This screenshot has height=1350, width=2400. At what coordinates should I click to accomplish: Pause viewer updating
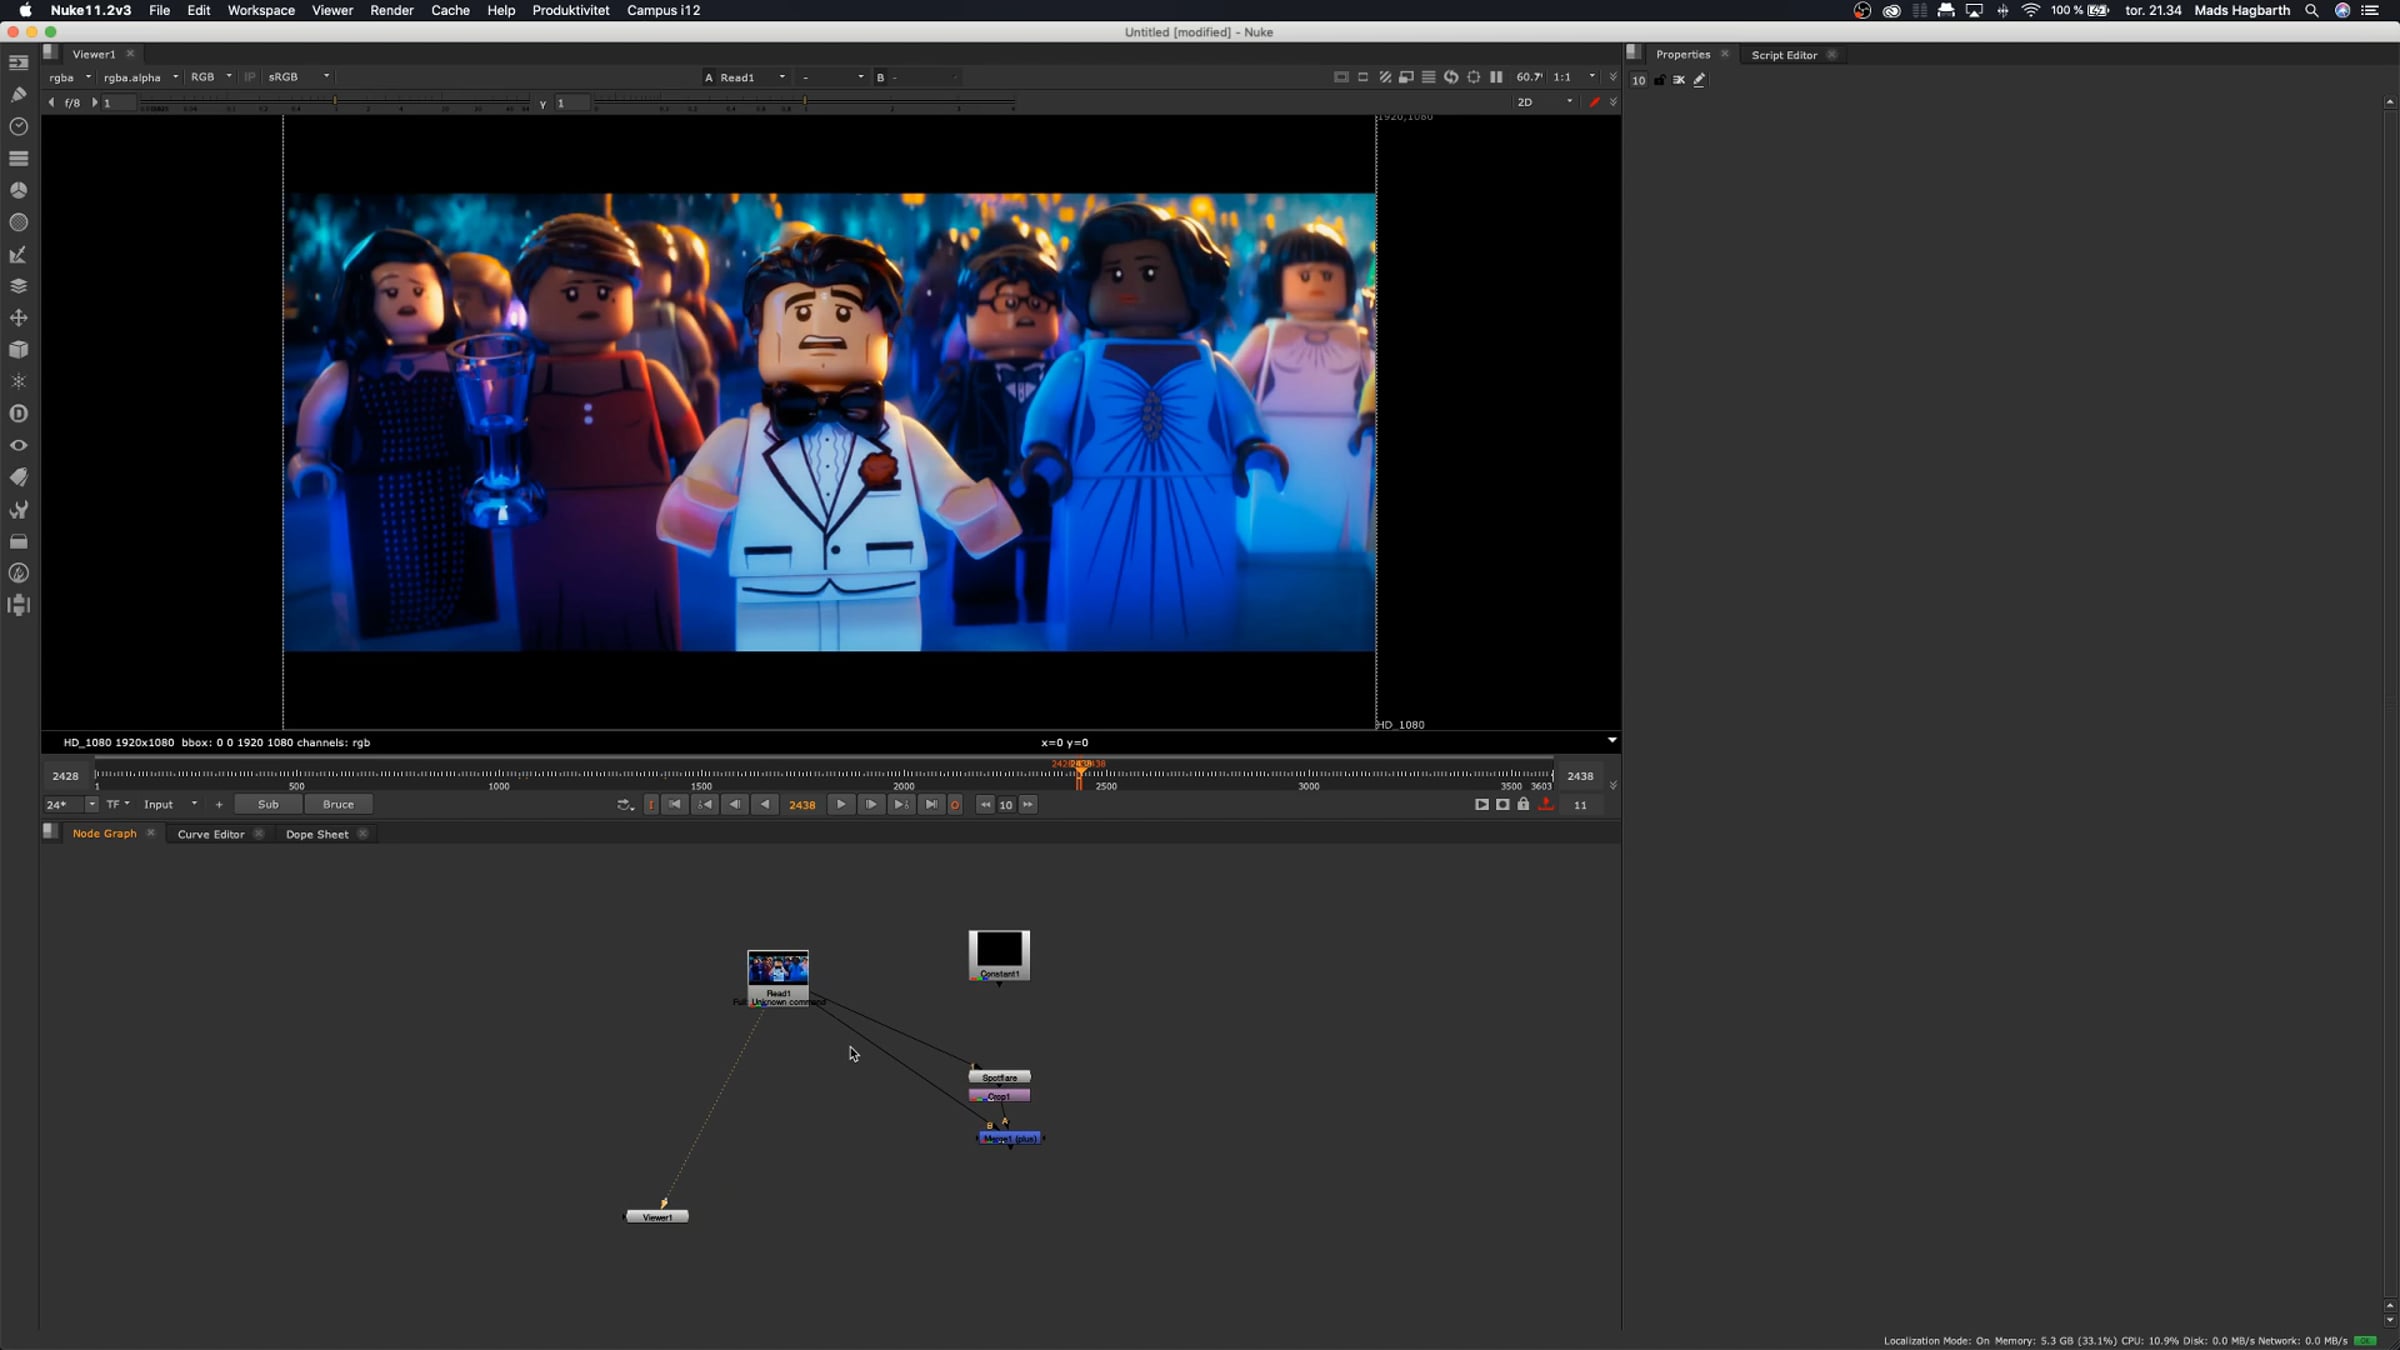[x=1496, y=77]
